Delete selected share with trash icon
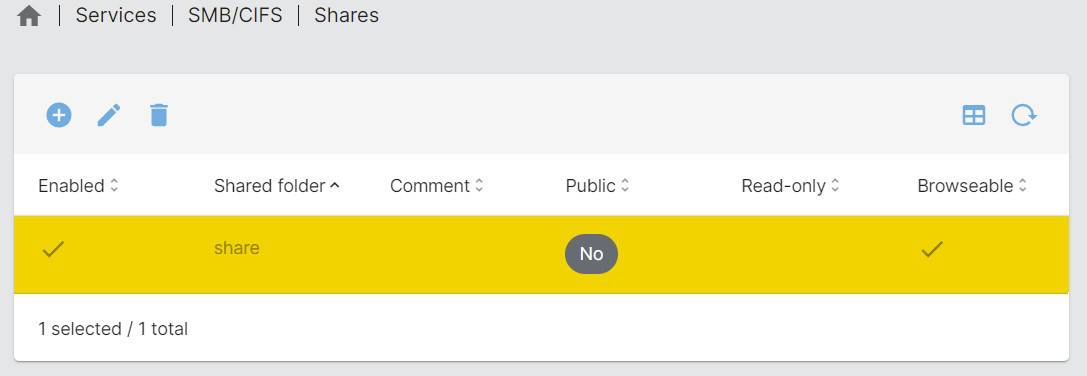Screen dimensions: 1087x376 (159, 115)
